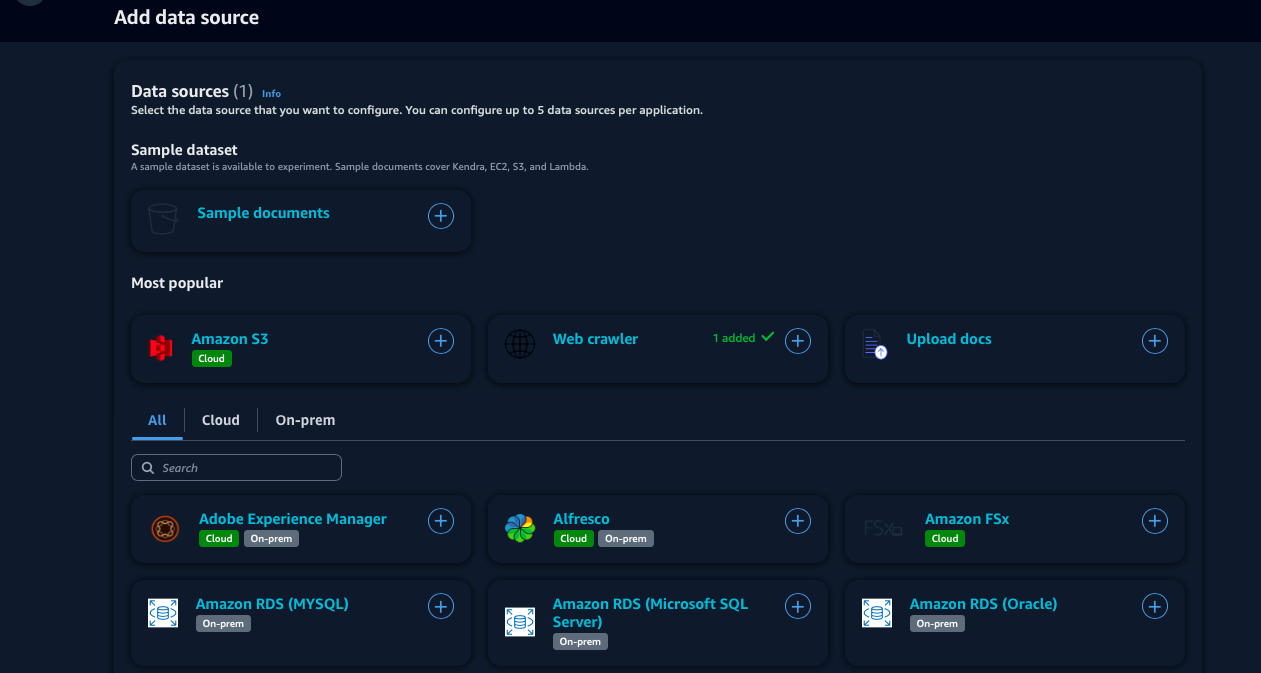
Task: Open the Amazon S3 title link
Action: tap(230, 339)
